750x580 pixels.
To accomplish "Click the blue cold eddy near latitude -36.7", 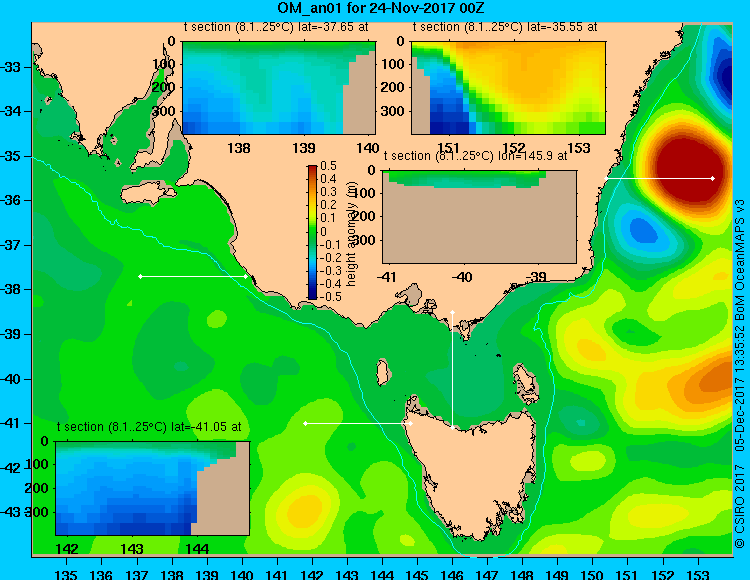I will 644,231.
